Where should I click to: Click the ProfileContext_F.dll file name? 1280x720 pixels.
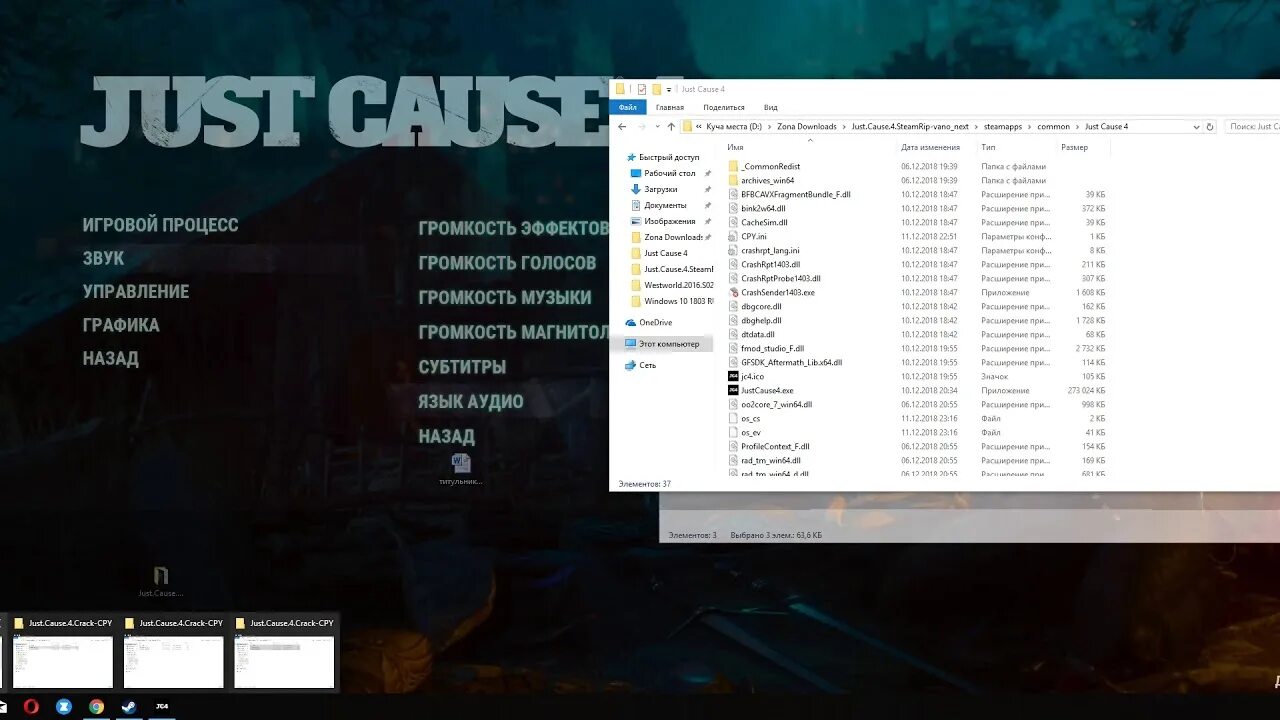[775, 446]
